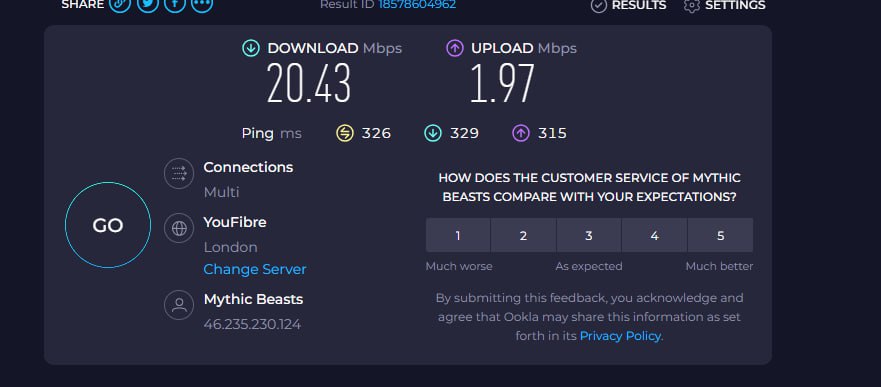Open Result ID 18578604962 link

pos(417,5)
